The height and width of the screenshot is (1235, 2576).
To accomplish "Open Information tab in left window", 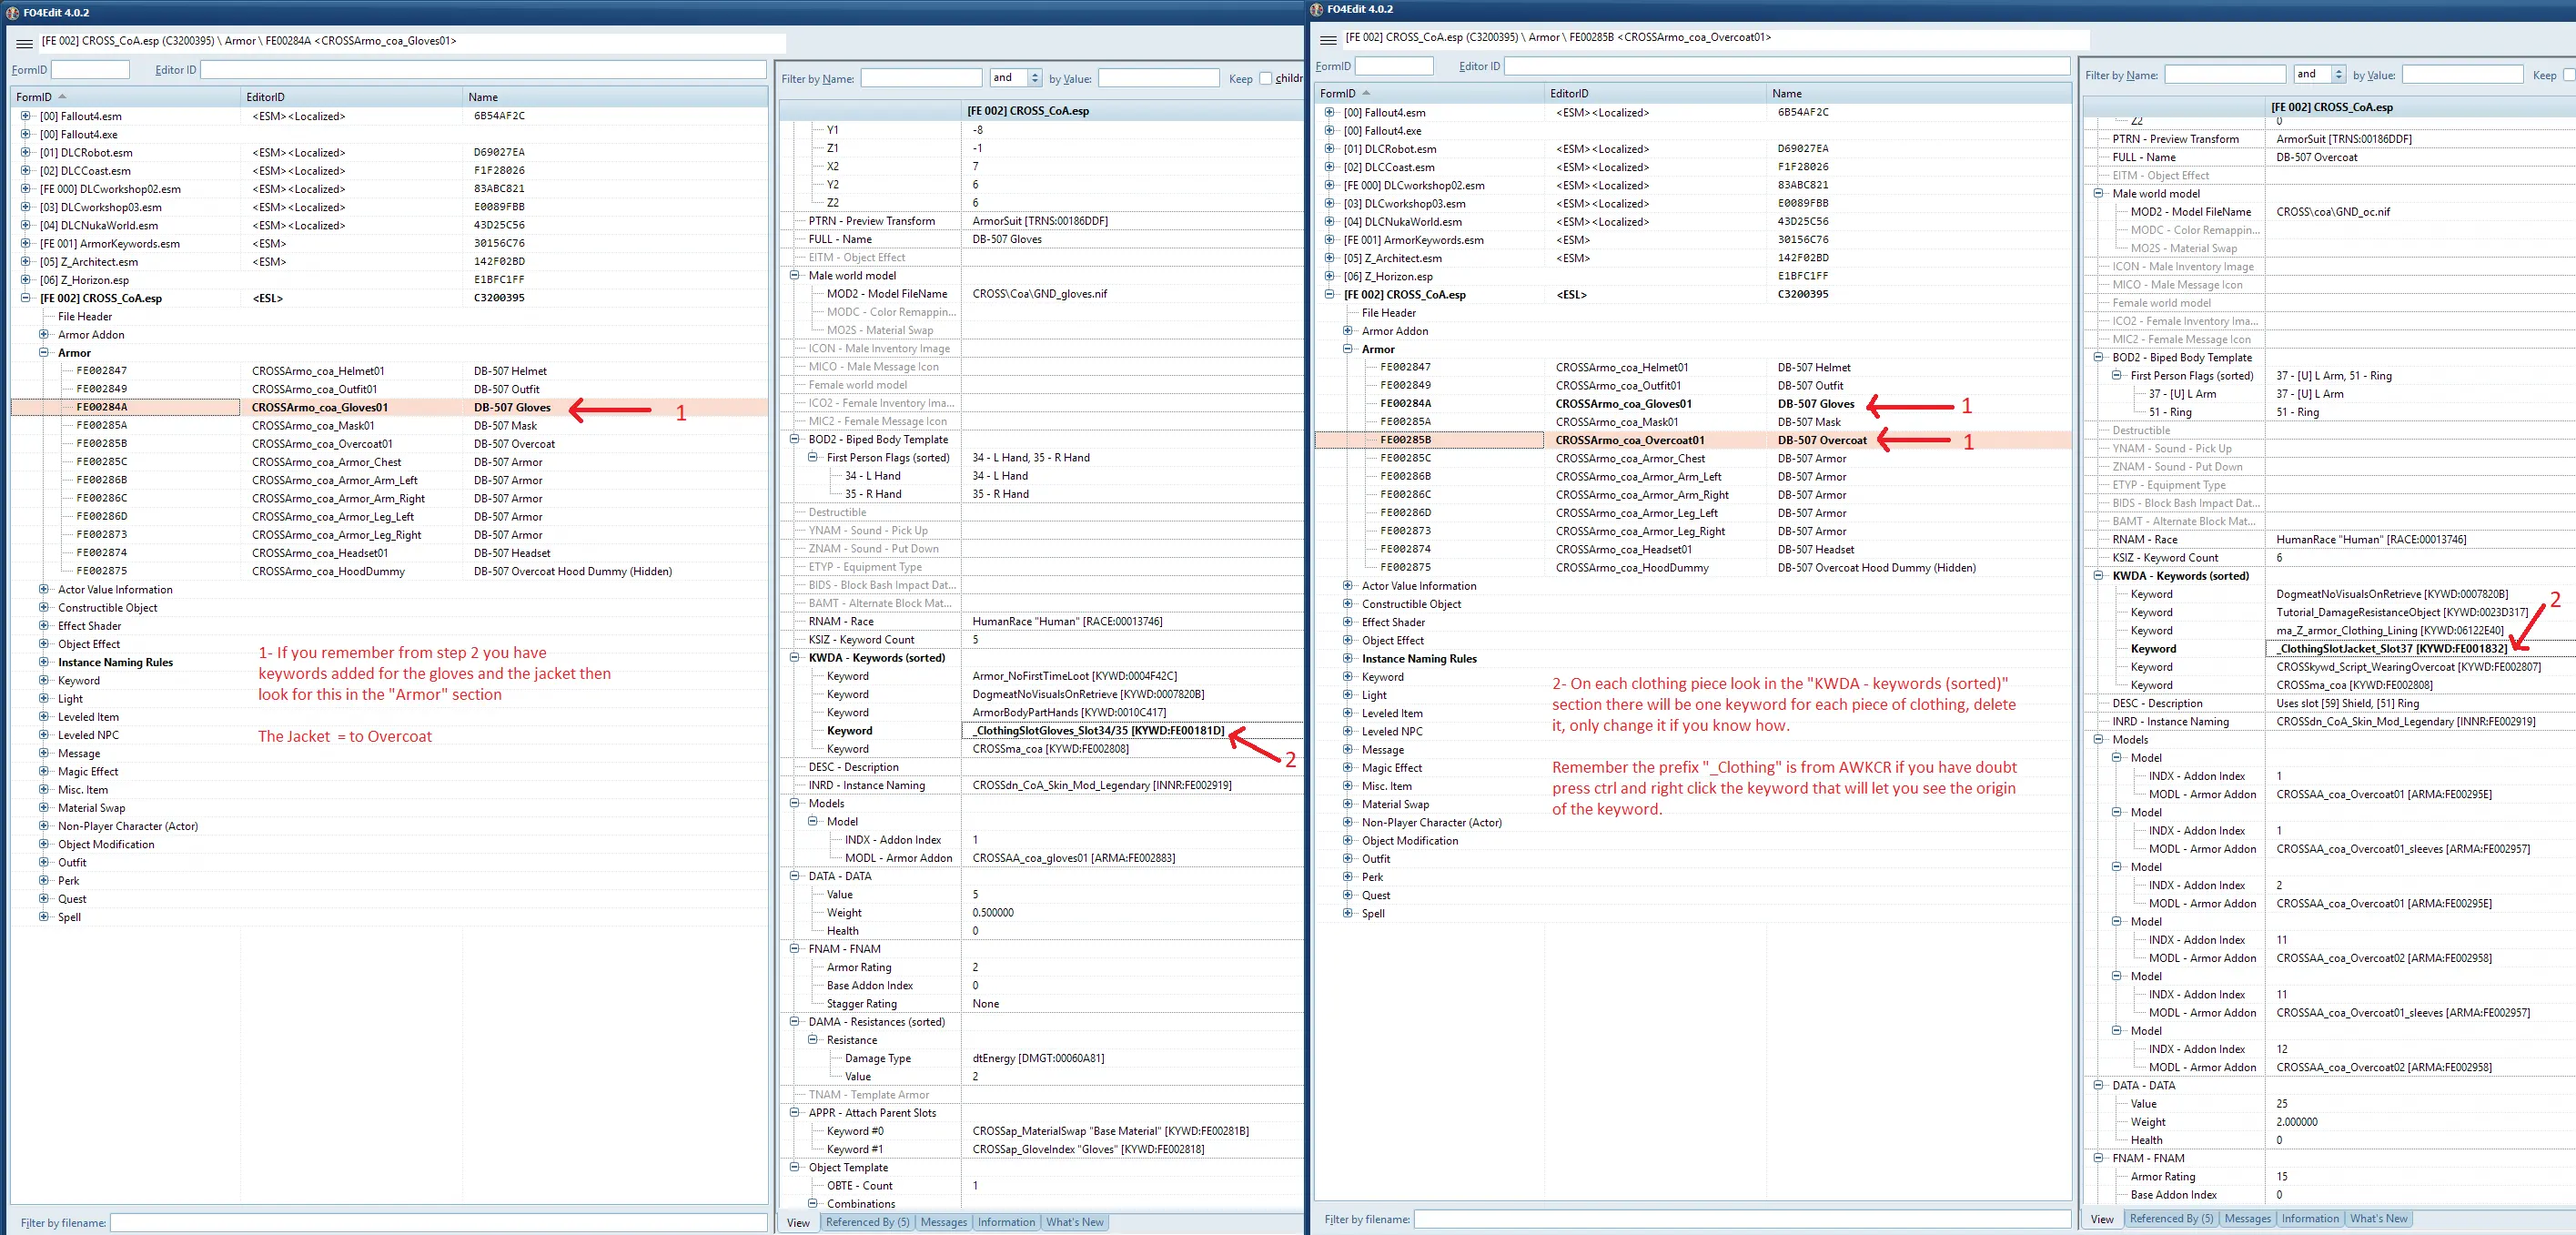I will click(1006, 1222).
